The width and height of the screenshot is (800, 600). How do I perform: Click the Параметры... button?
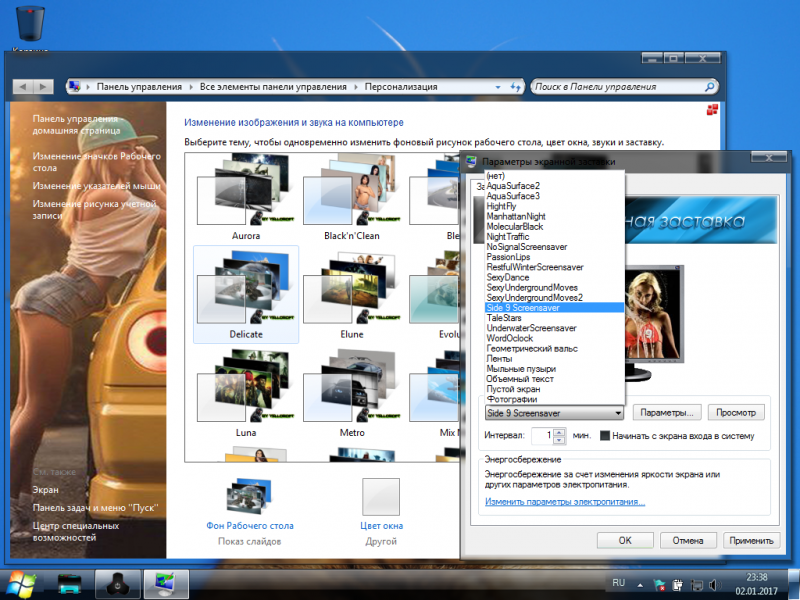667,412
